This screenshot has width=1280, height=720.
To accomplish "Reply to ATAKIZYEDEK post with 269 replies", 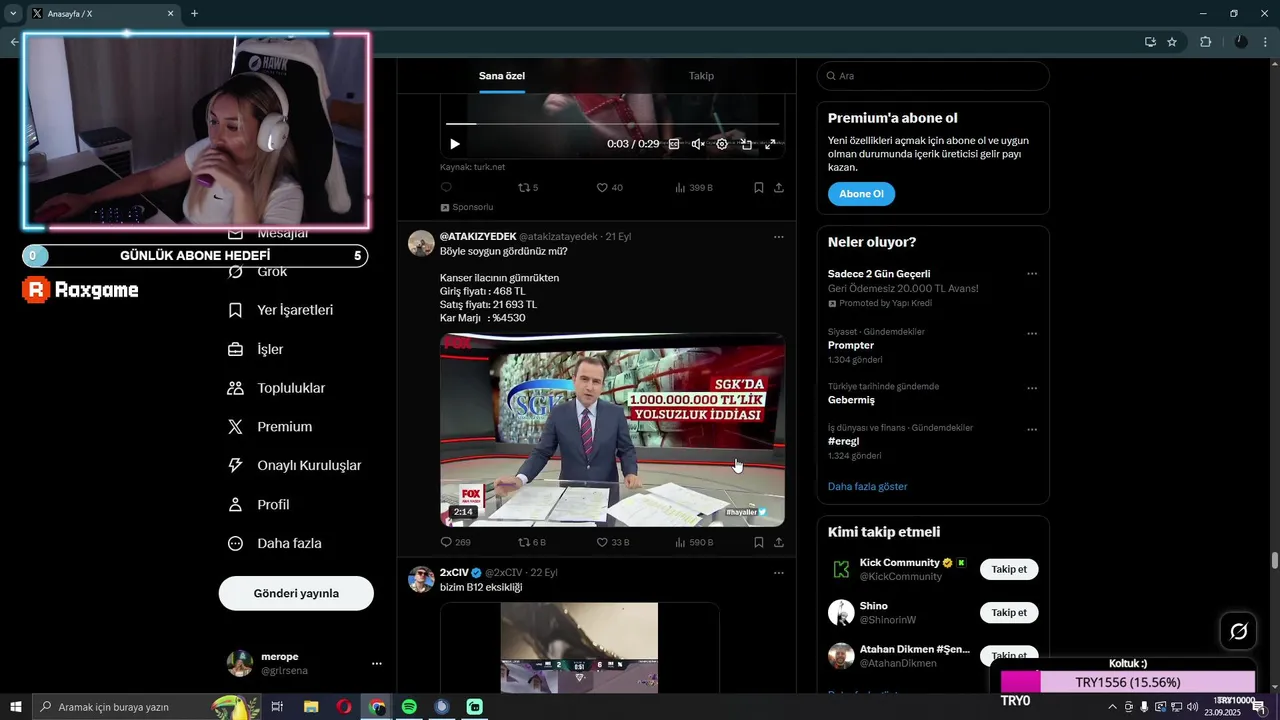I will click(455, 542).
